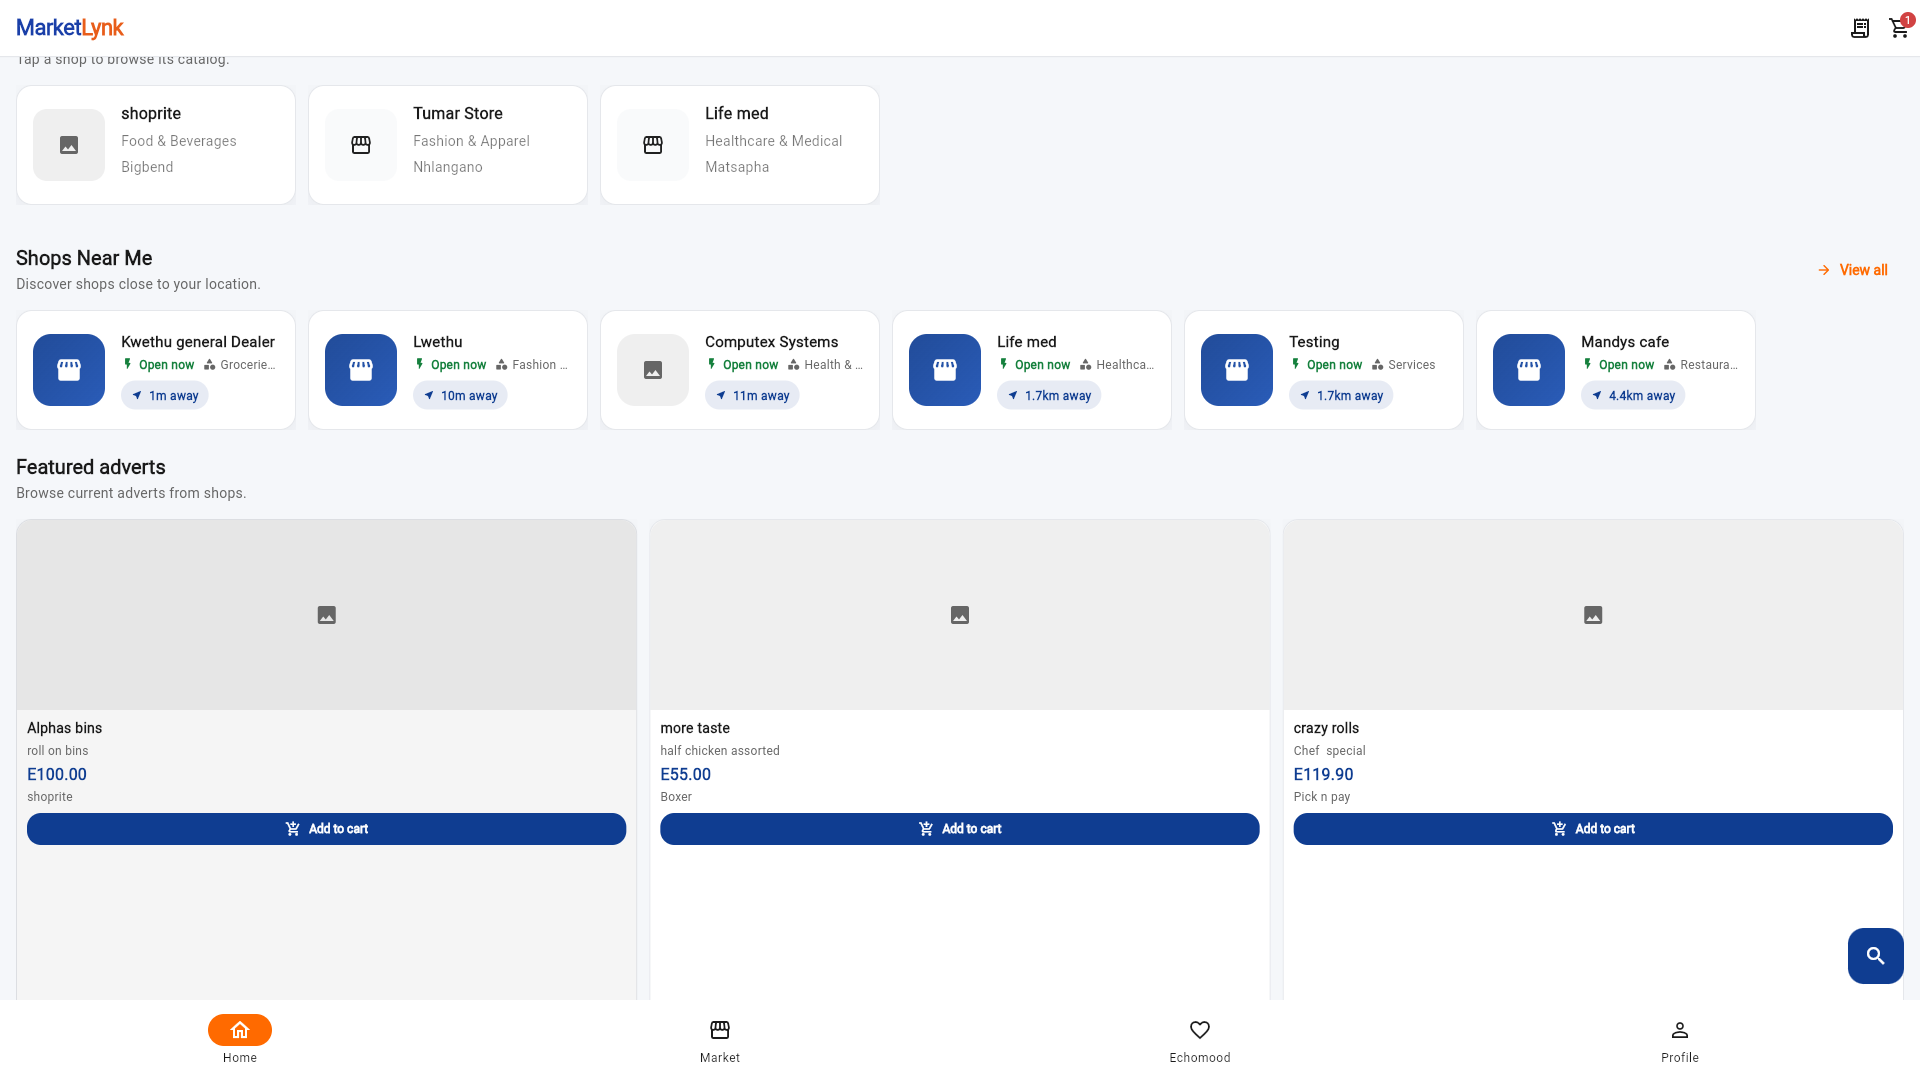1920x1080 pixels.
Task: Click Testing shop blue store icon
Action: click(x=1237, y=370)
